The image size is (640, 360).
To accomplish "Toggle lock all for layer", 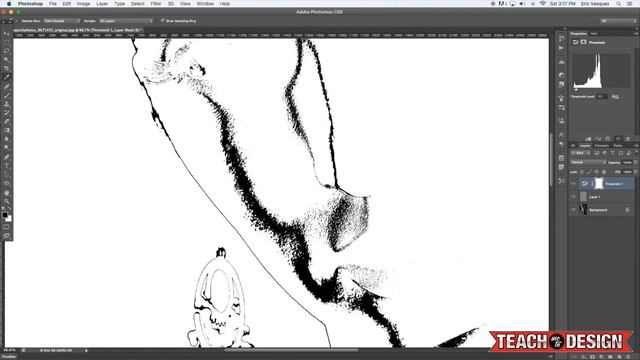I will click(604, 172).
